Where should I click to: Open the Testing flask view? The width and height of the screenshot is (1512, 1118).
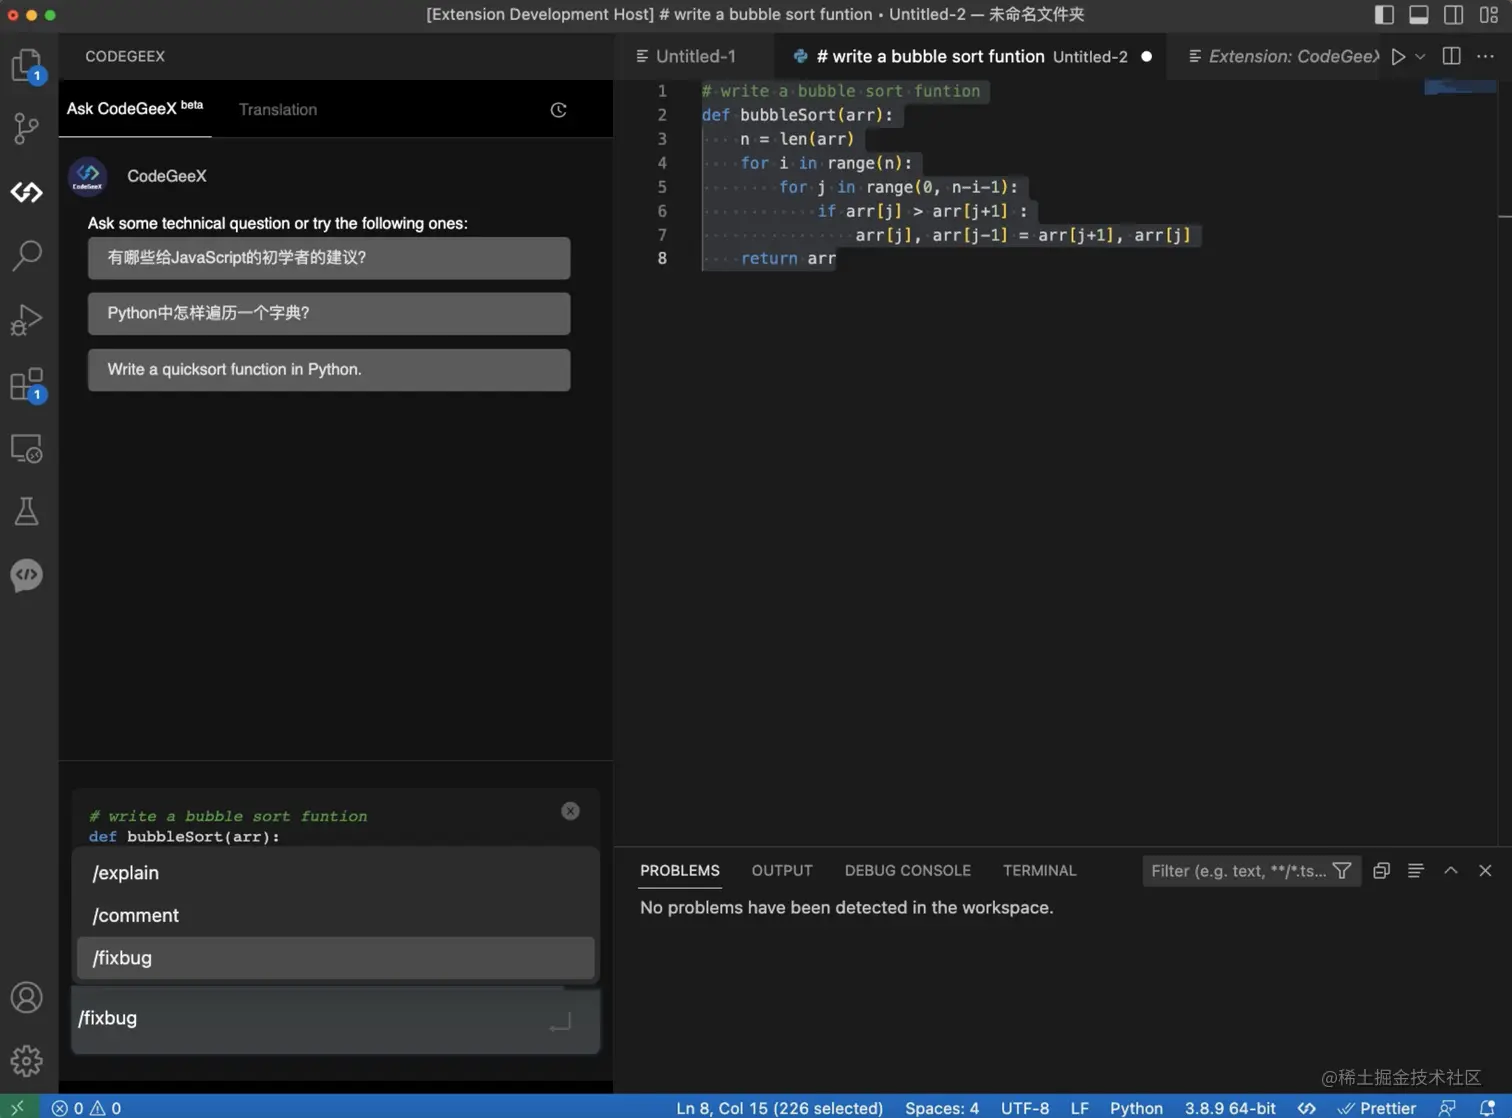(x=27, y=512)
